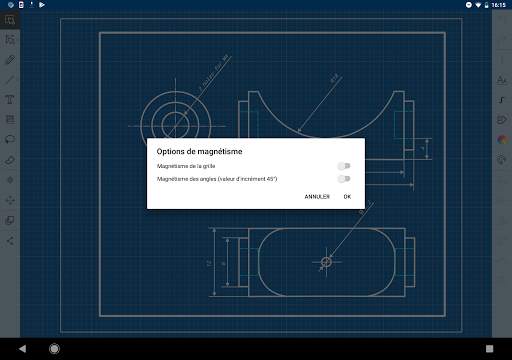This screenshot has height=360, width=512.
Task: Open text style icon on right panel
Action: pos(502,80)
